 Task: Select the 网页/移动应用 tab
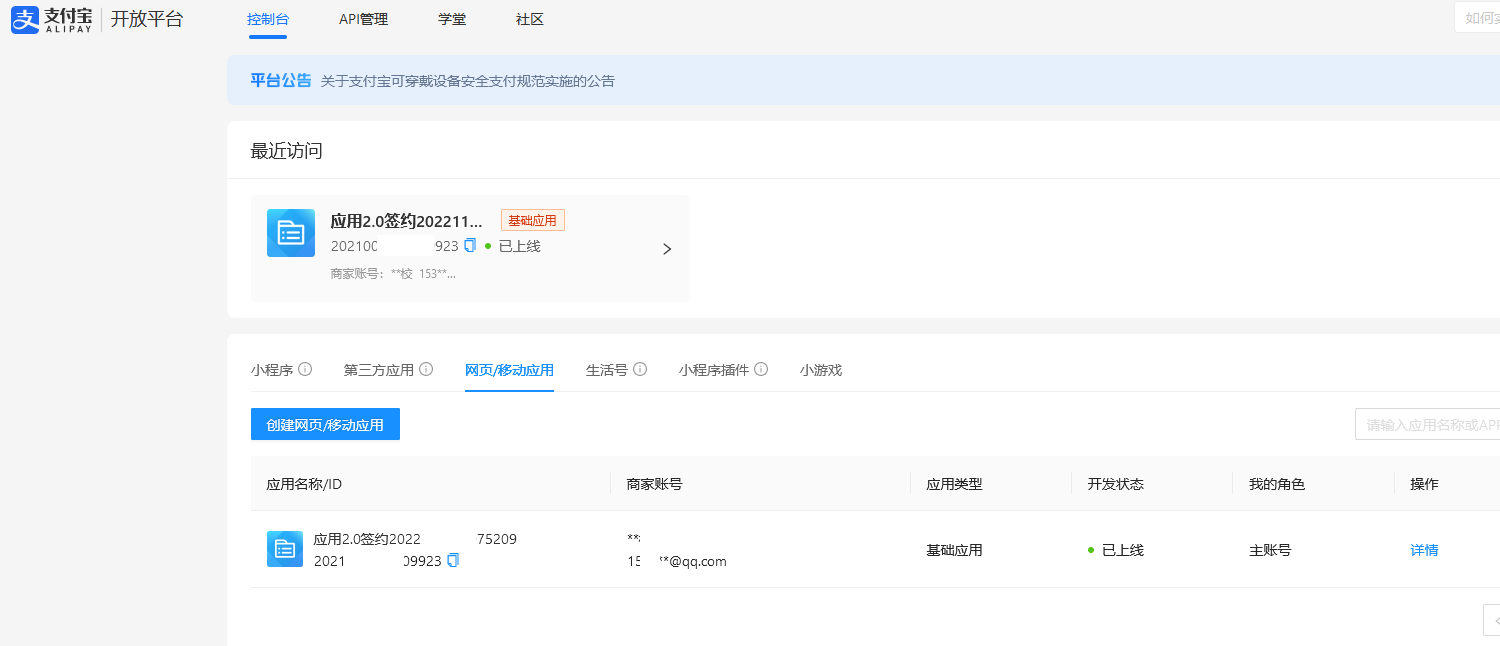click(x=509, y=370)
